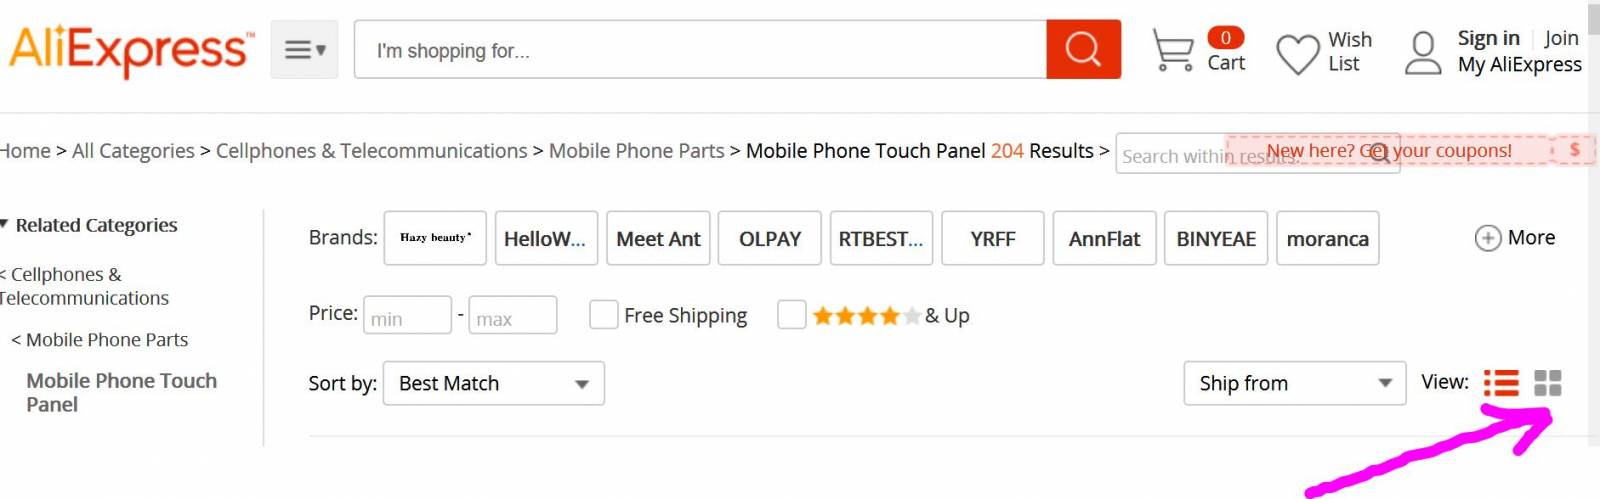Click the Sign in link
This screenshot has width=1600, height=499.
tap(1488, 38)
